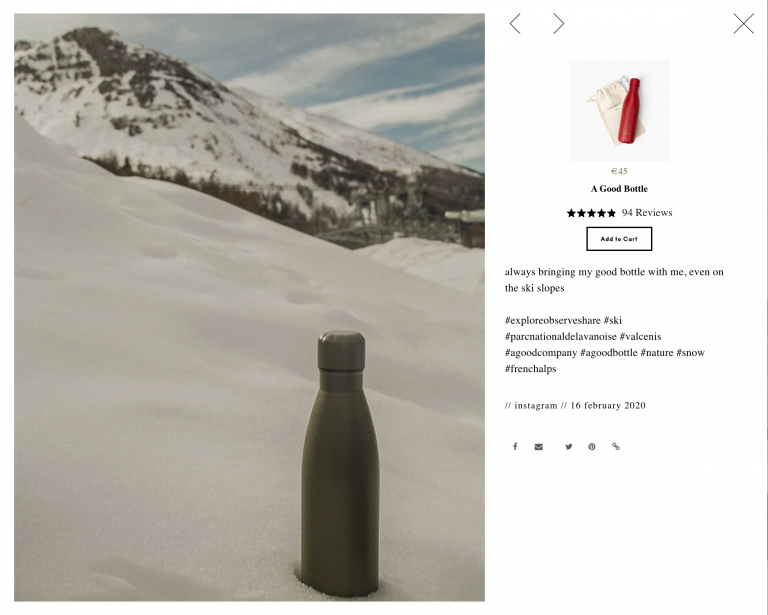768x615 pixels.
Task: Close the photo lightbox with the X
Action: (744, 24)
